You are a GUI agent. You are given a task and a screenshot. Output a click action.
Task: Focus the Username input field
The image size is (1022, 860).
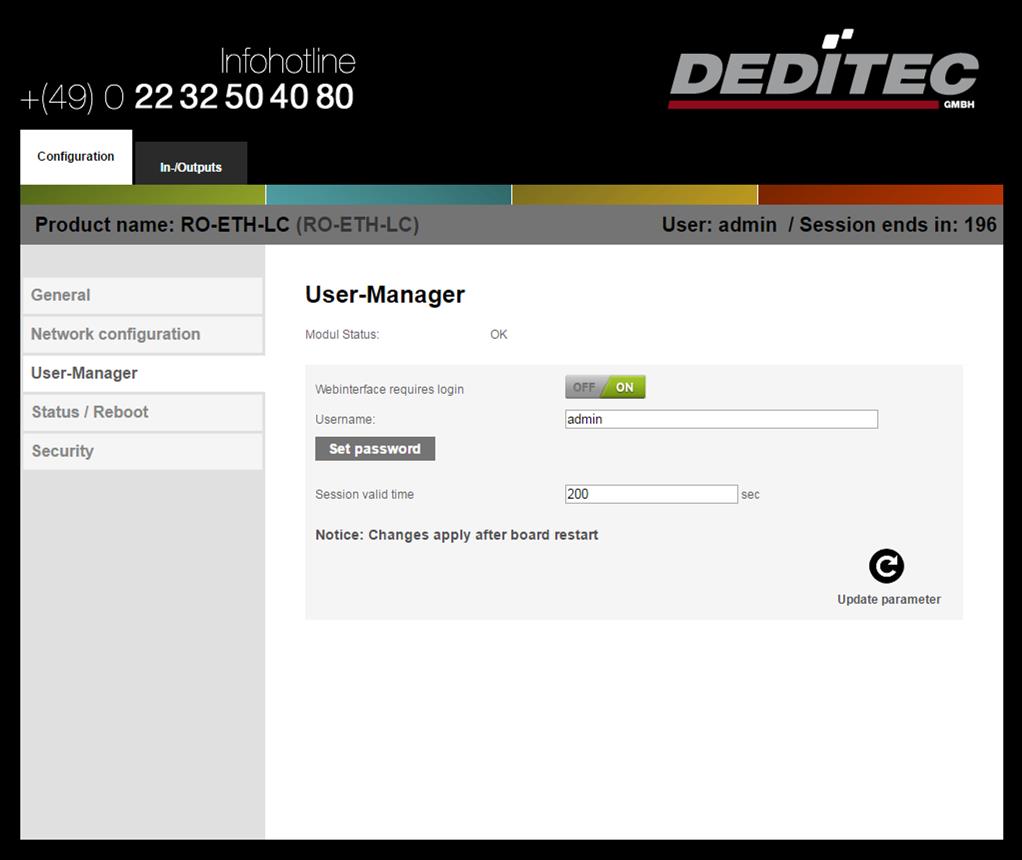tap(721, 419)
